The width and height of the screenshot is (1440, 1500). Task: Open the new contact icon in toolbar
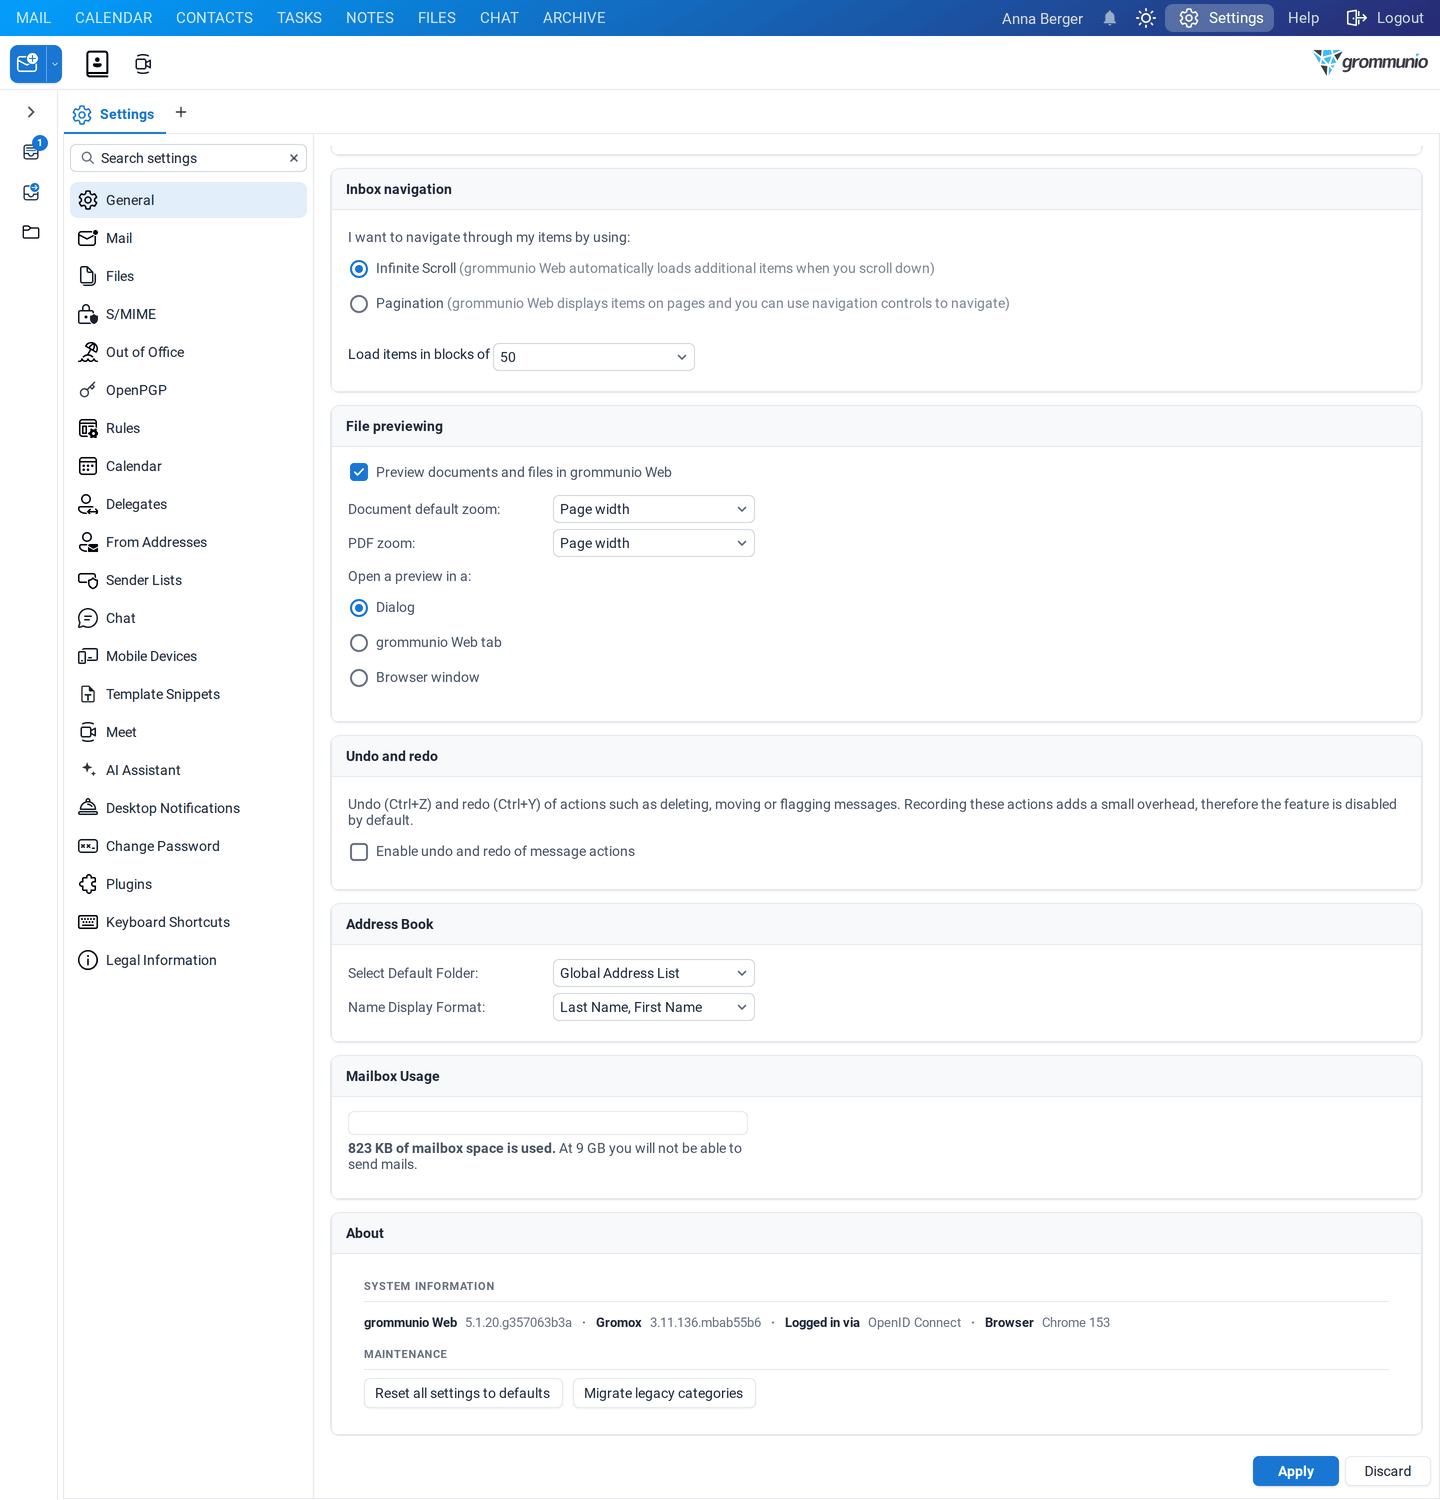[97, 64]
